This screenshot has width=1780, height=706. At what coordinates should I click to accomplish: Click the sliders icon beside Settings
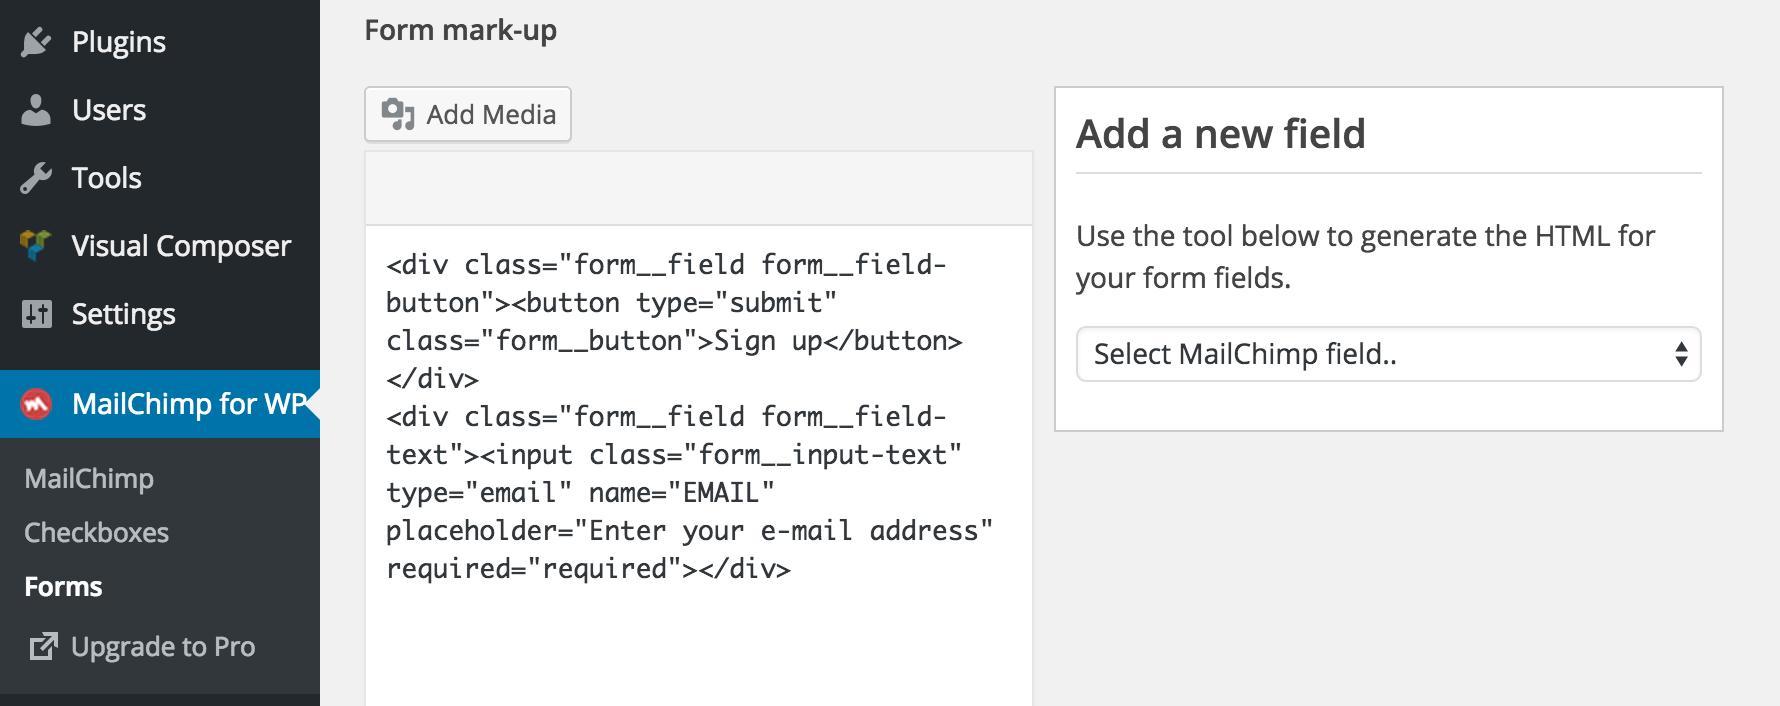pyautogui.click(x=36, y=314)
